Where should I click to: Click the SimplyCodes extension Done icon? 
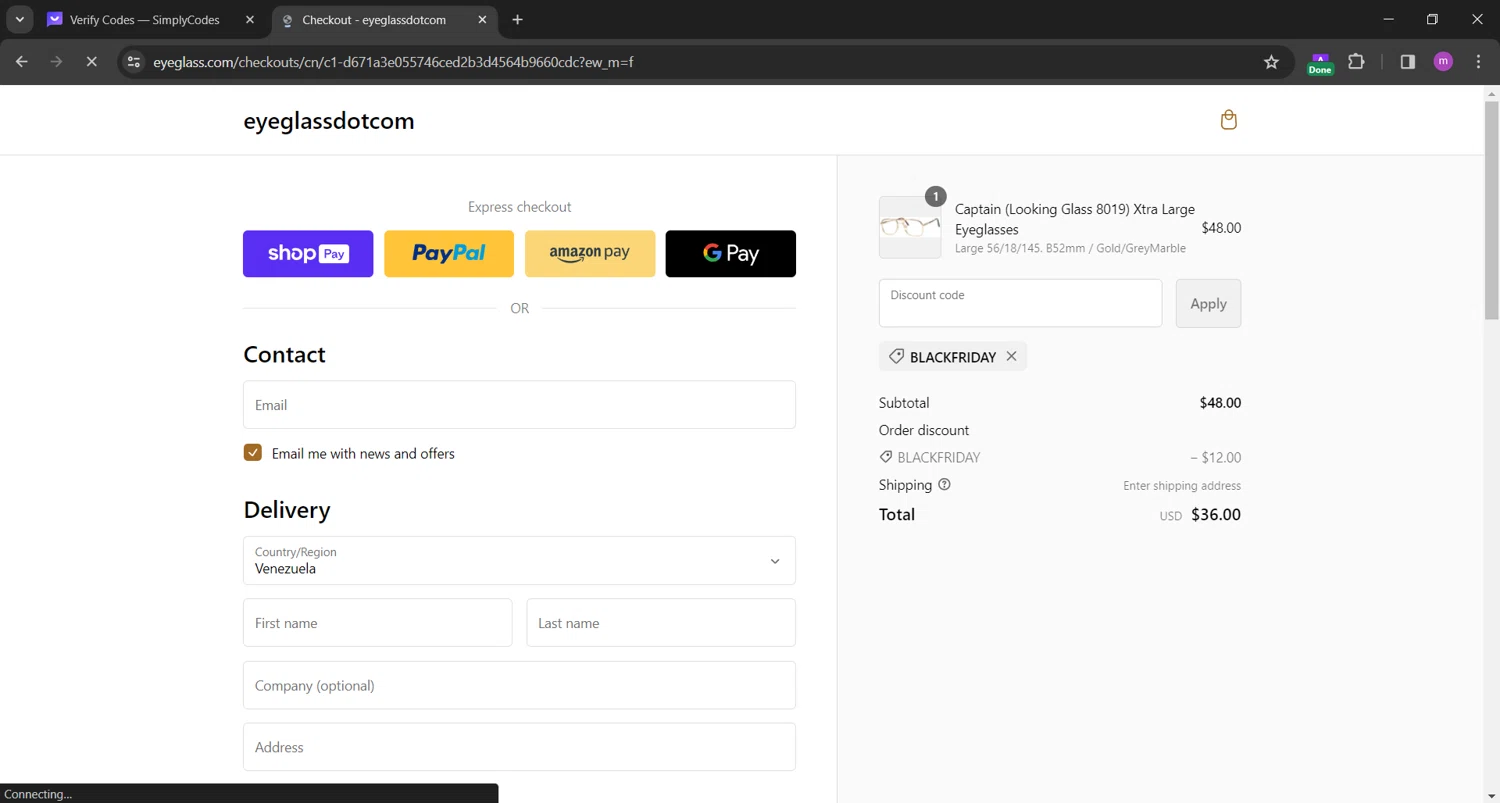click(x=1320, y=63)
